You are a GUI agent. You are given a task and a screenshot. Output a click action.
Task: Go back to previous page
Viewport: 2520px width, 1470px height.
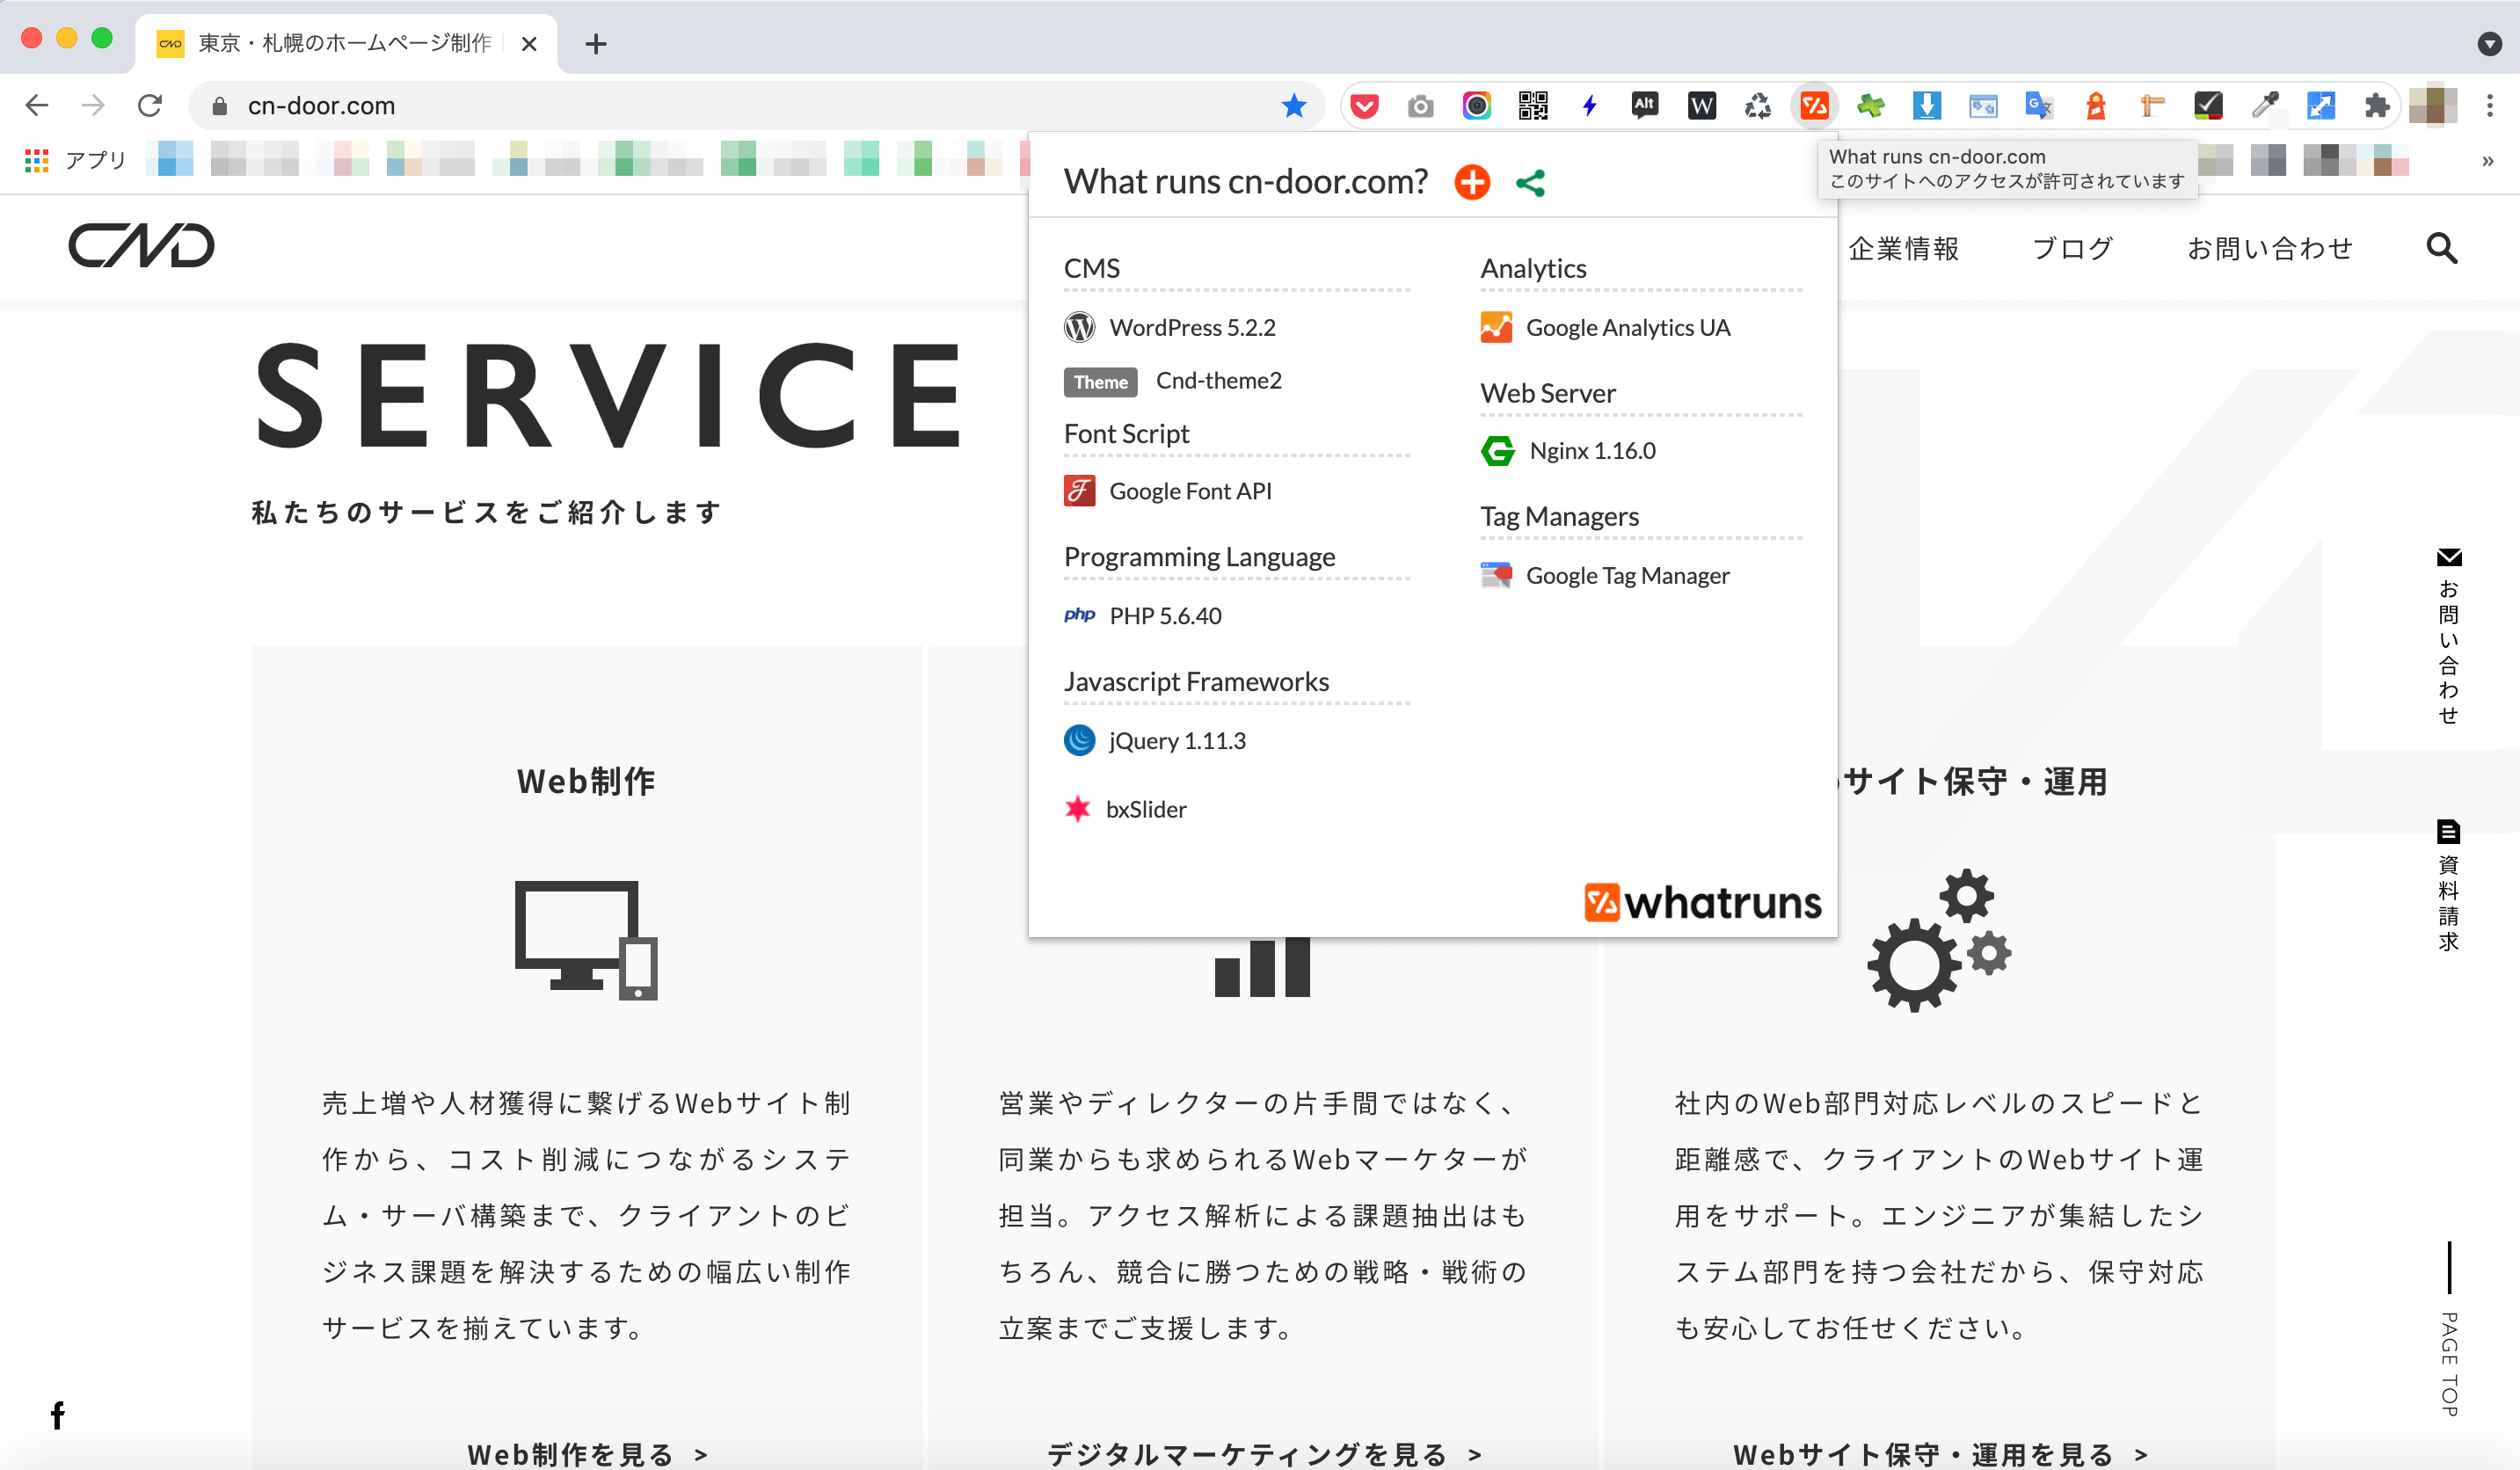click(37, 105)
